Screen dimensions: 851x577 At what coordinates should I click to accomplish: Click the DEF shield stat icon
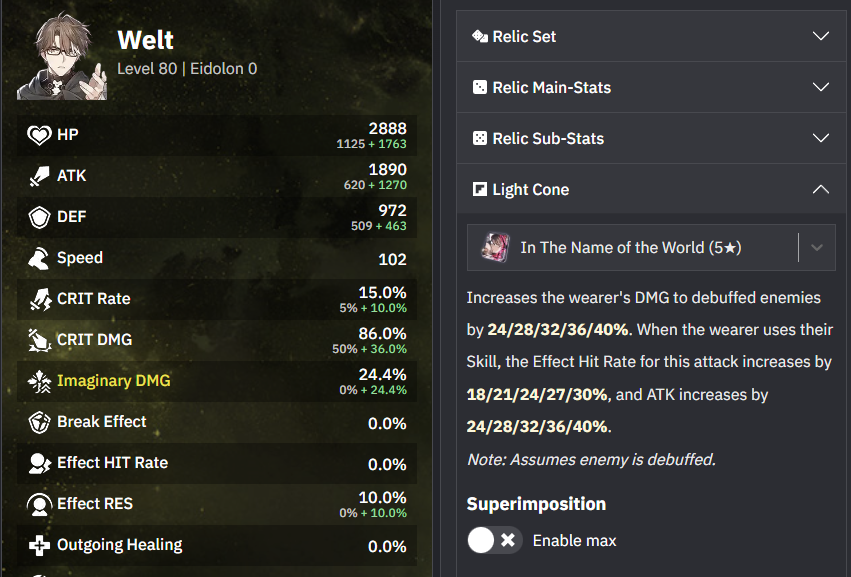point(39,217)
